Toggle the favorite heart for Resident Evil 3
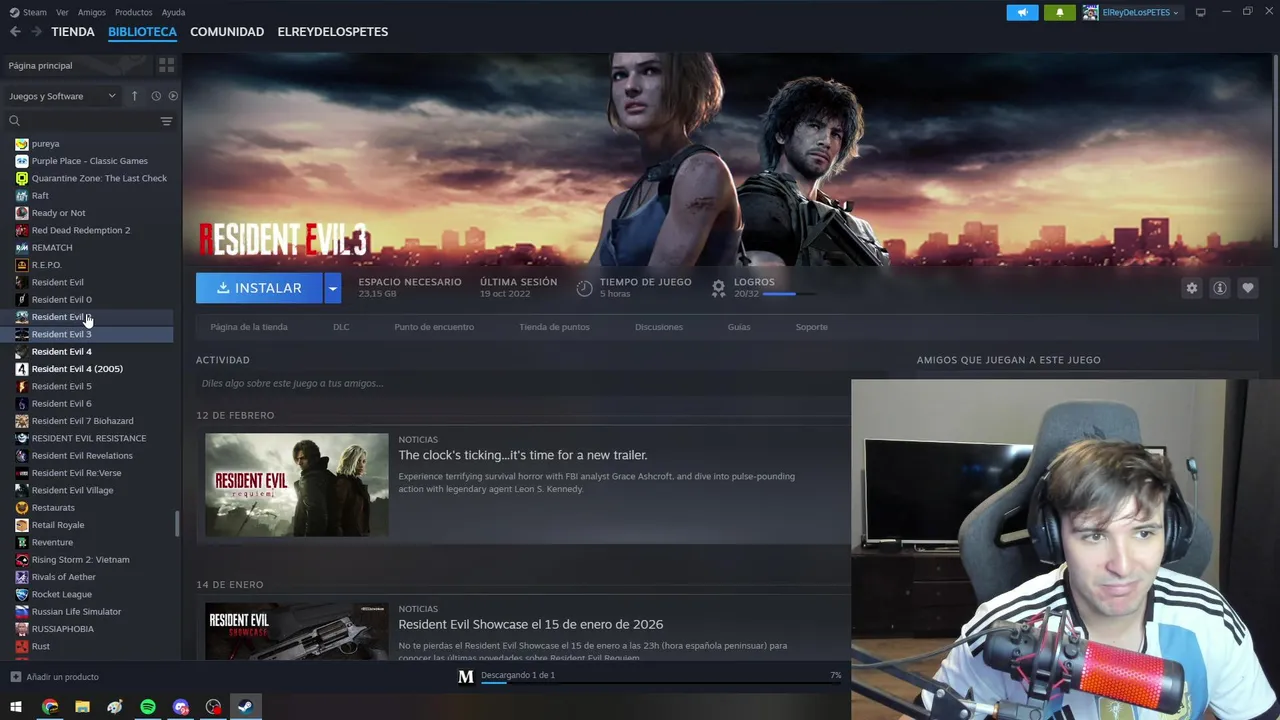Viewport: 1280px width, 720px height. [x=1247, y=288]
